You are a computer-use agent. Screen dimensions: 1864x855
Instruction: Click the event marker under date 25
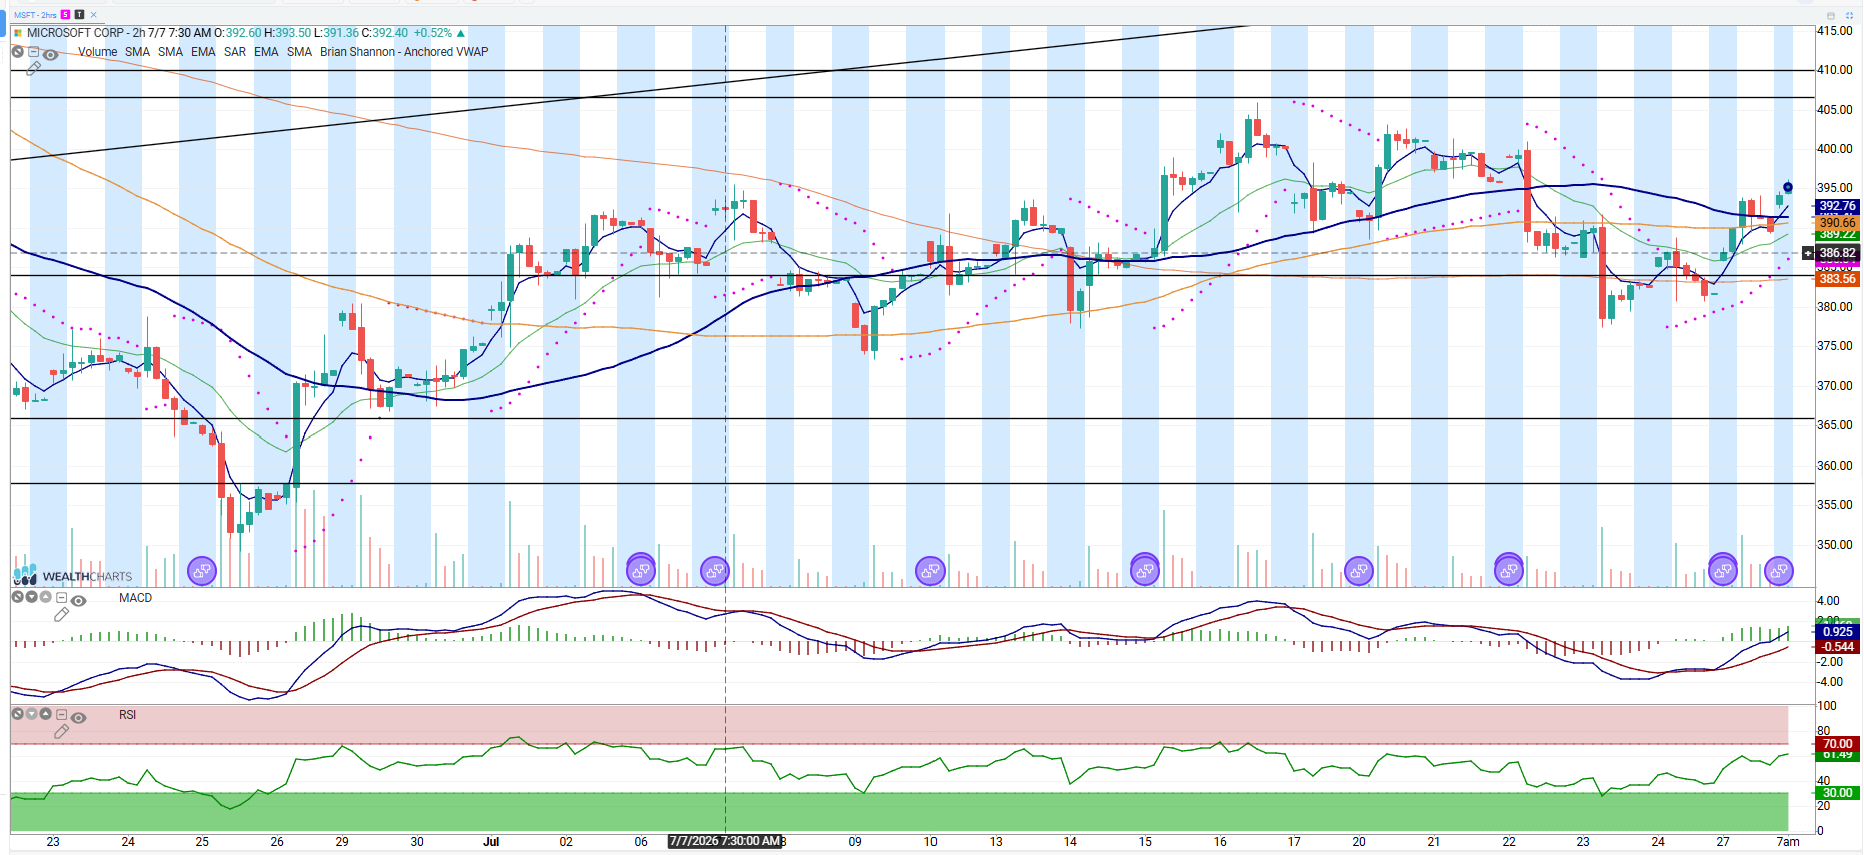[202, 571]
